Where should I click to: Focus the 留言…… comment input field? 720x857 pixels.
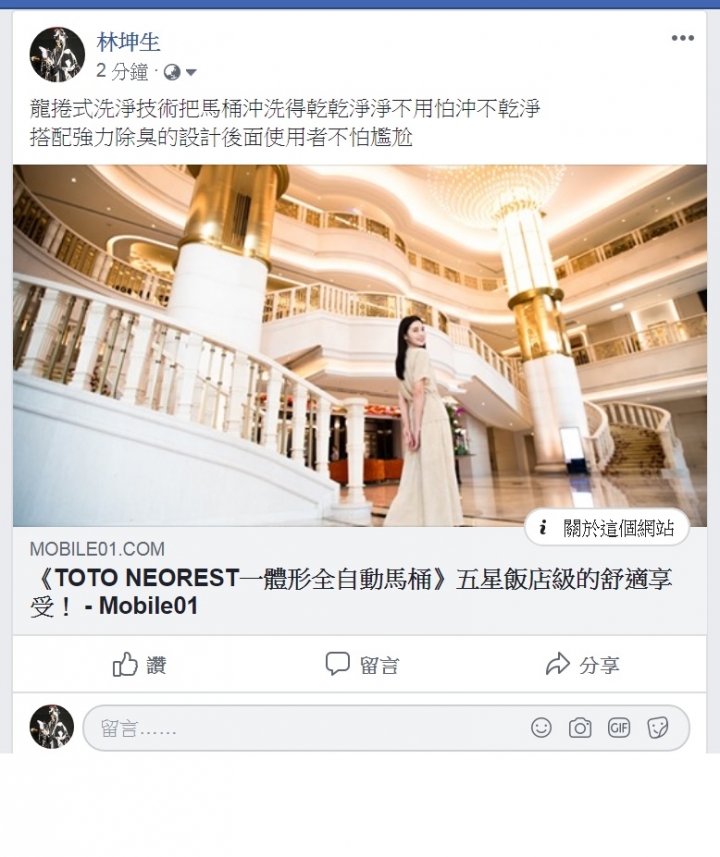pos(386,728)
